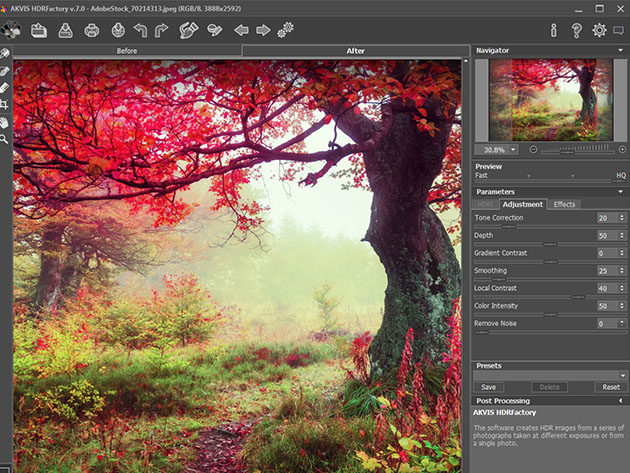This screenshot has height=473, width=630.
Task: Click the print image icon
Action: click(x=92, y=30)
